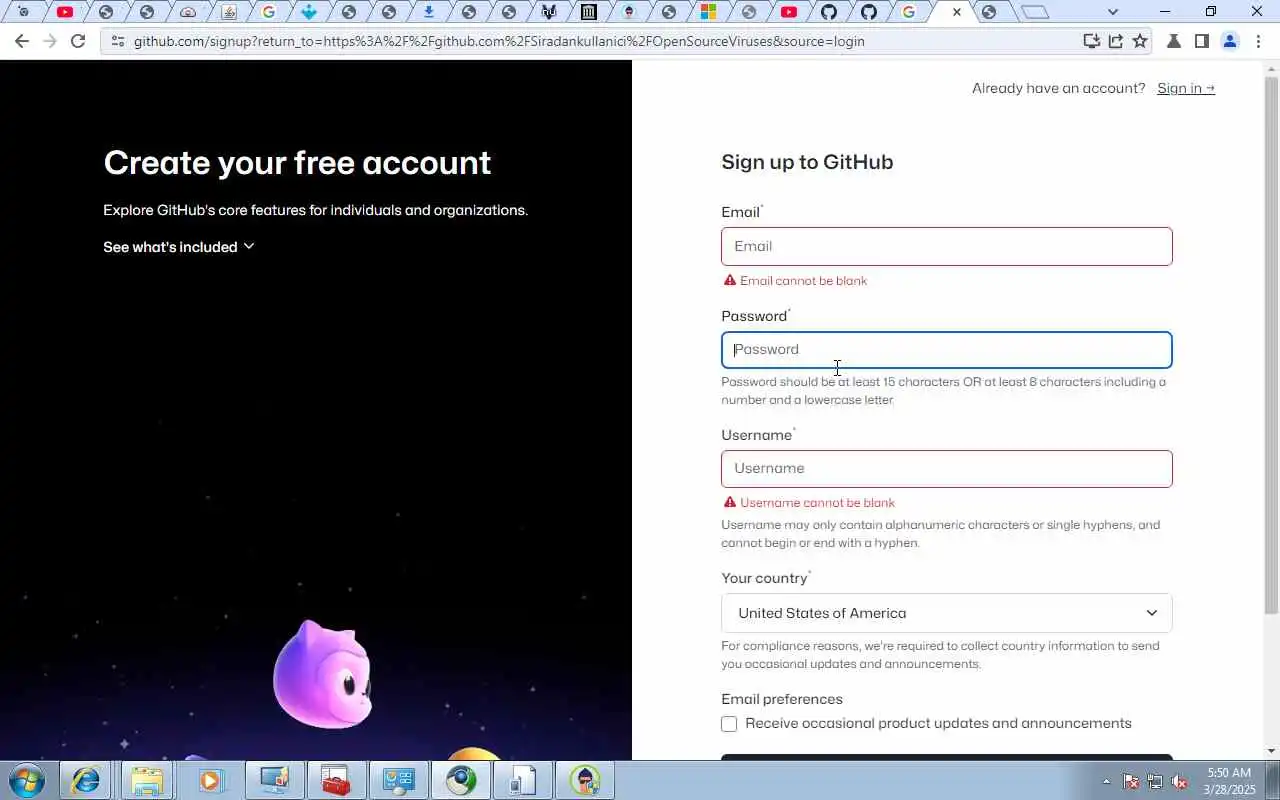
Task: Click the address bar URL
Action: pyautogui.click(x=499, y=41)
